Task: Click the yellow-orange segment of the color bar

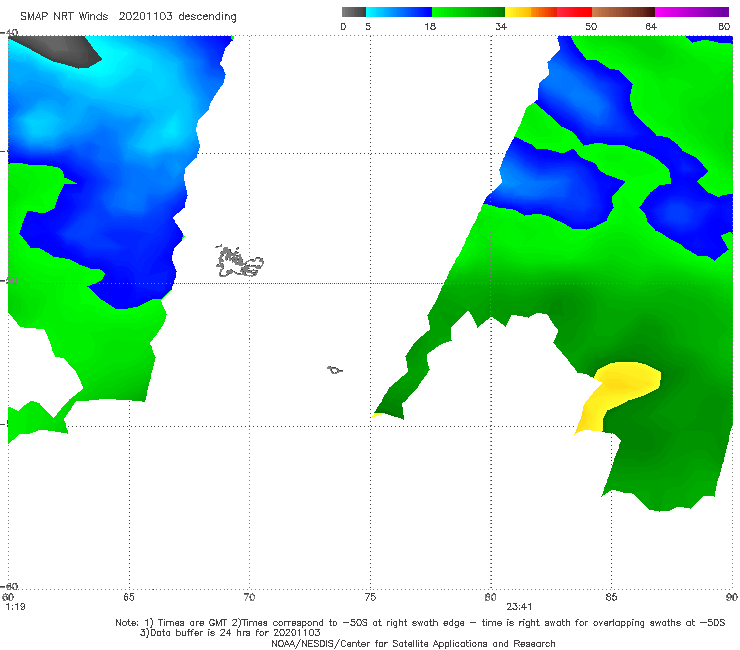Action: pyautogui.click(x=531, y=12)
